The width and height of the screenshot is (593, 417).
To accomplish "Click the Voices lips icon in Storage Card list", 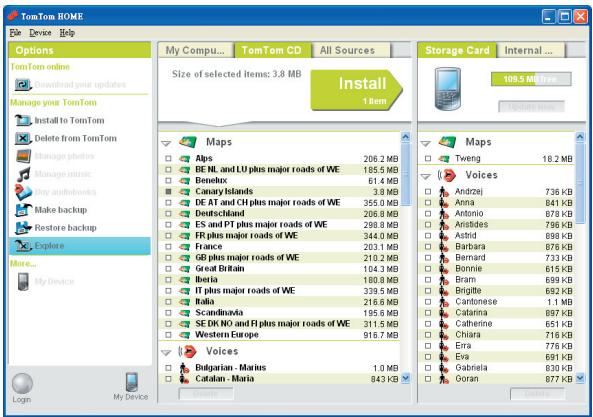I will tap(447, 175).
